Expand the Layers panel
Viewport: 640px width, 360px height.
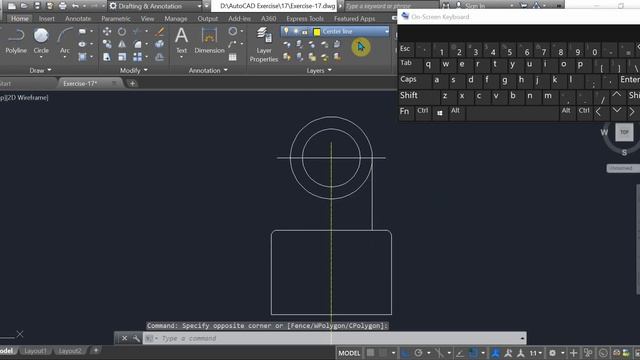(x=319, y=71)
